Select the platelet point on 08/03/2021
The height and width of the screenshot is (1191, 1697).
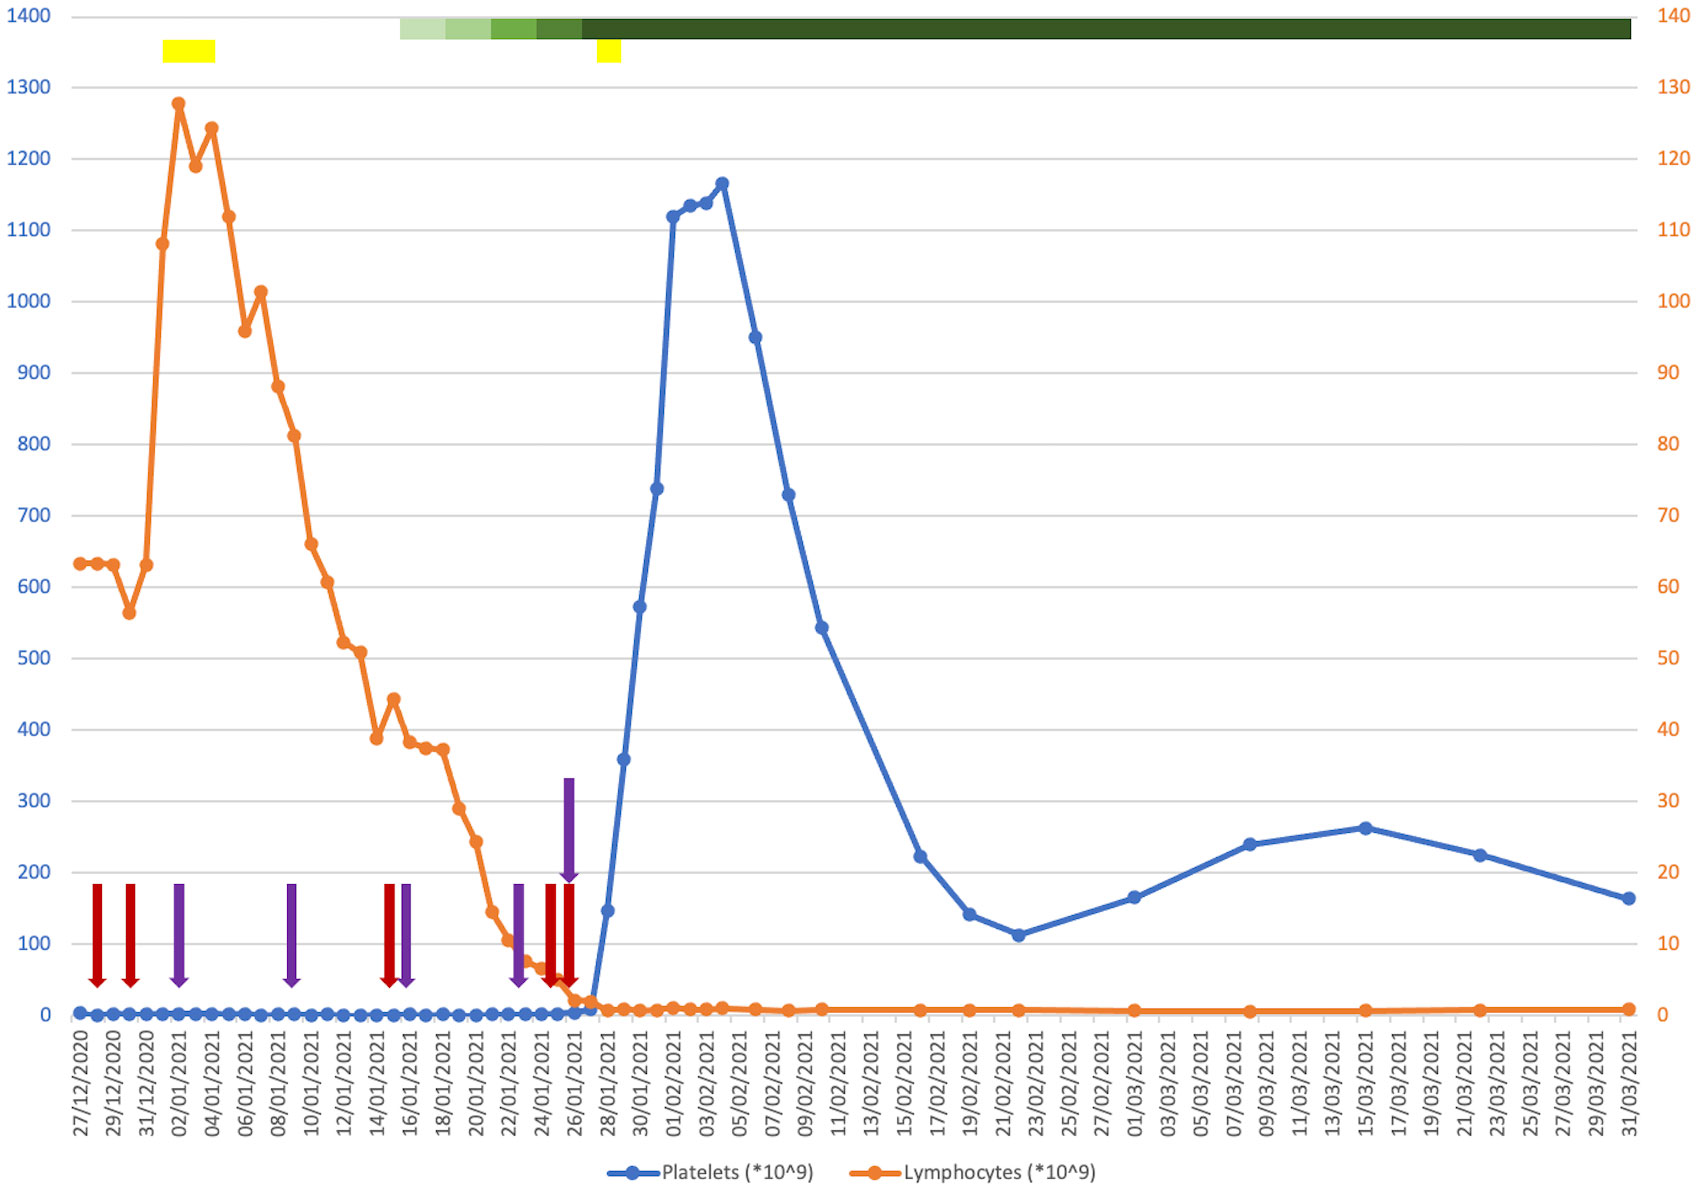click(x=1250, y=845)
